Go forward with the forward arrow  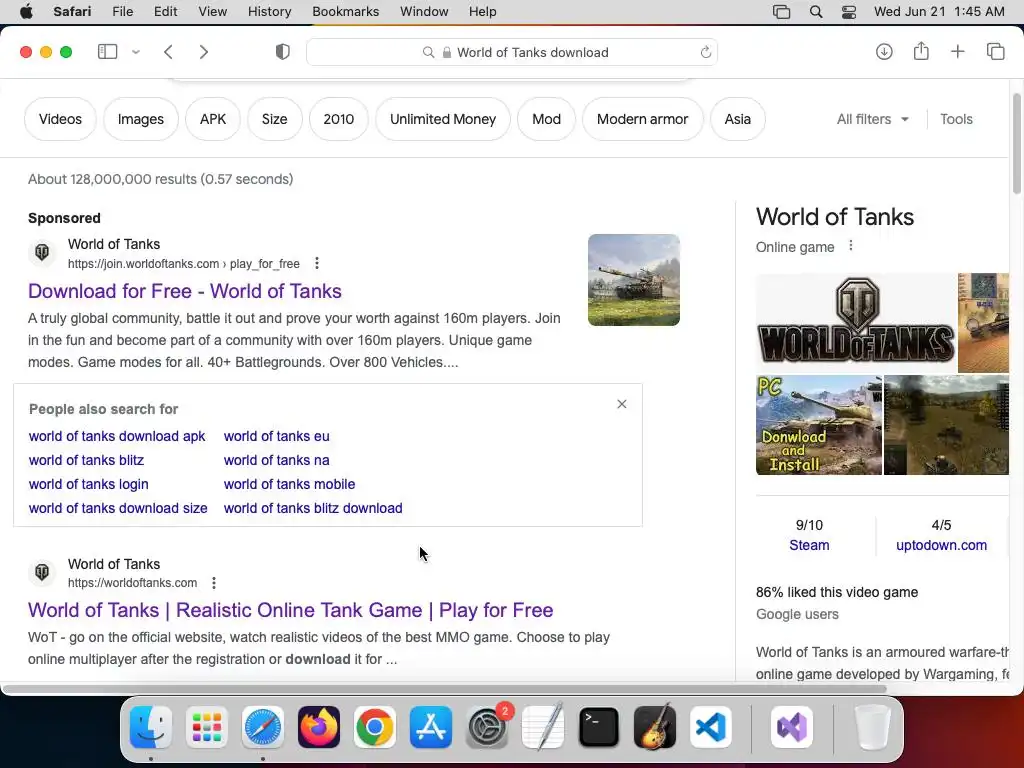204,52
